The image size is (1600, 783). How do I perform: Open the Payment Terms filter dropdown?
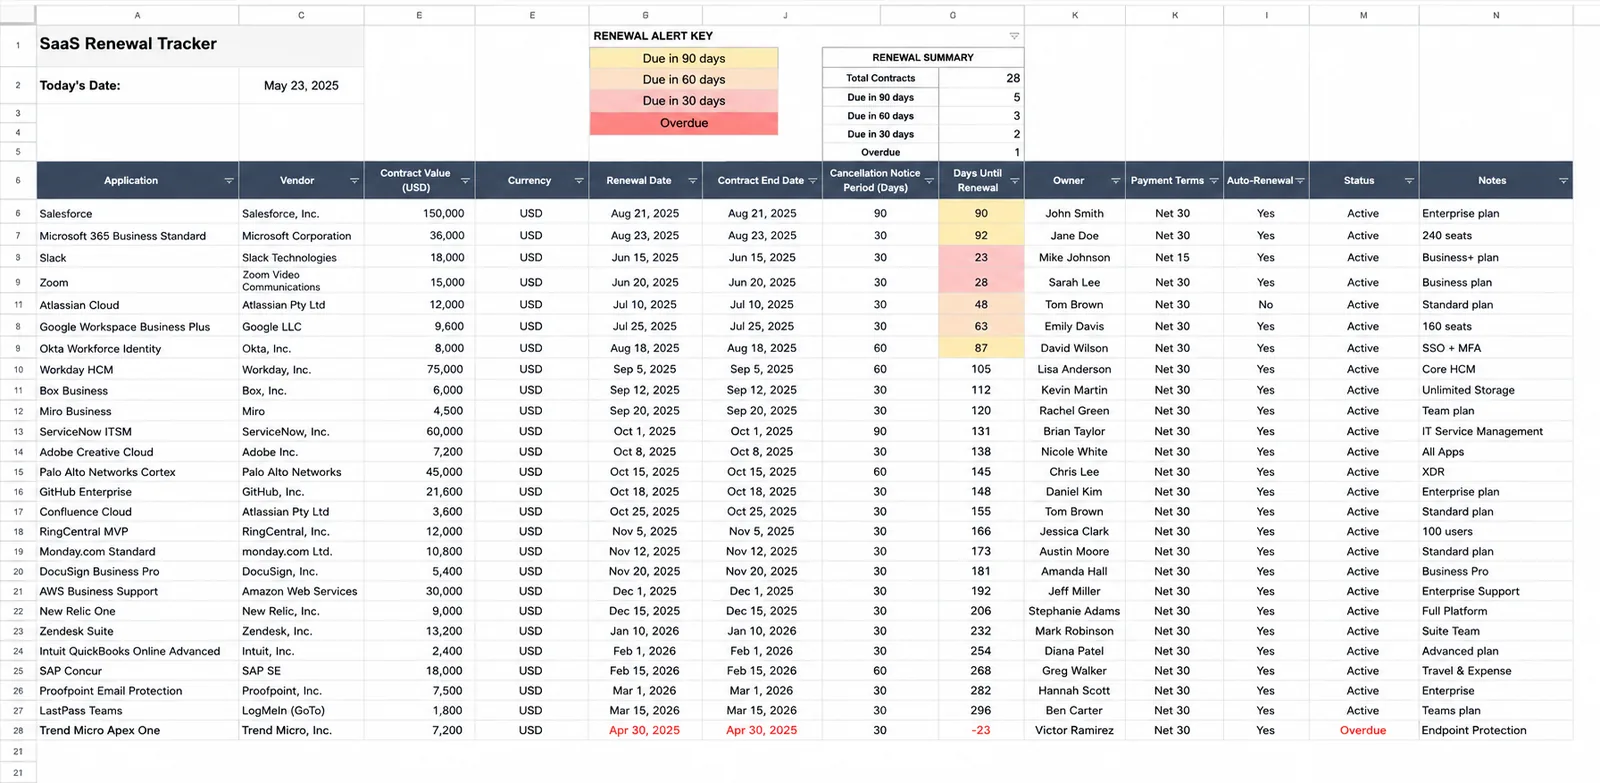[x=1214, y=181]
